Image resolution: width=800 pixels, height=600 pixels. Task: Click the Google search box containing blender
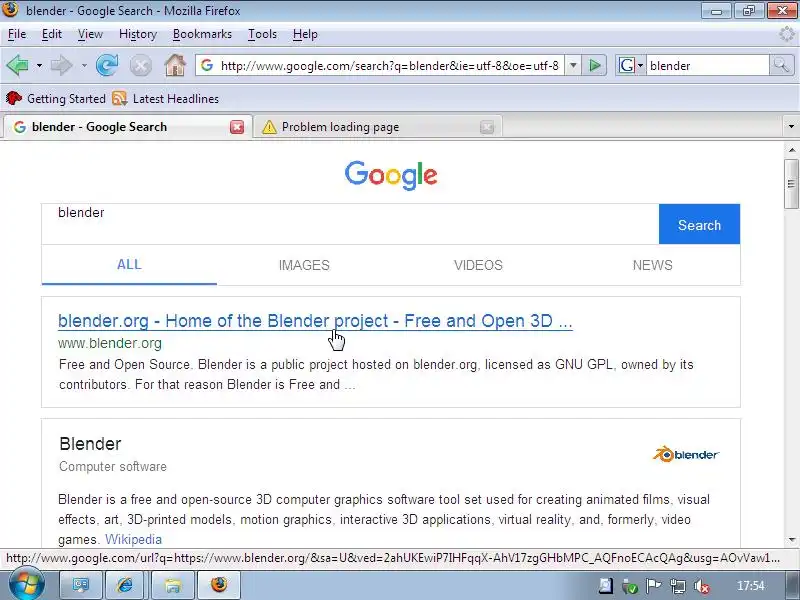[351, 224]
